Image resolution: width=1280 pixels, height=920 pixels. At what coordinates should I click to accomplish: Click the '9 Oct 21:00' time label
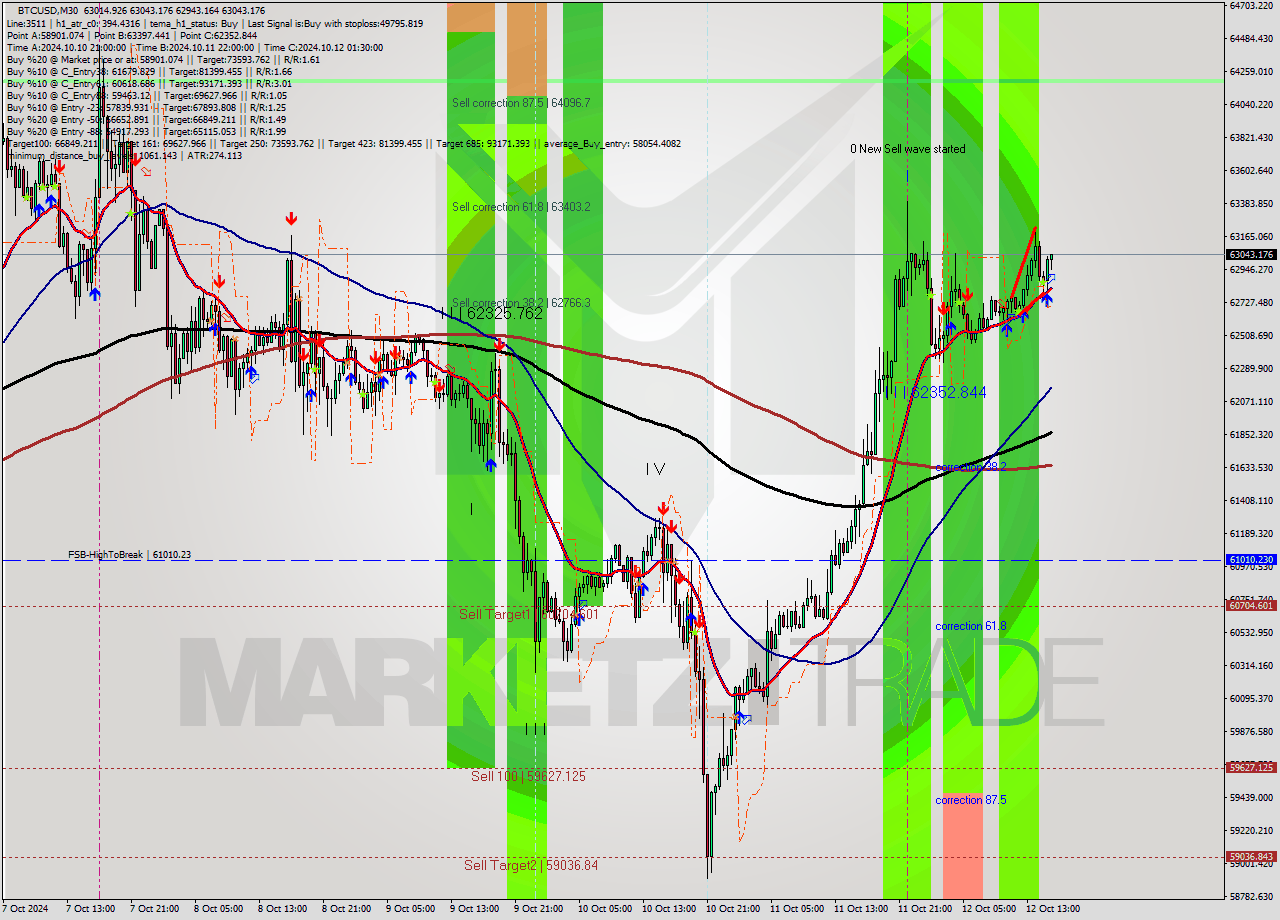click(x=538, y=909)
